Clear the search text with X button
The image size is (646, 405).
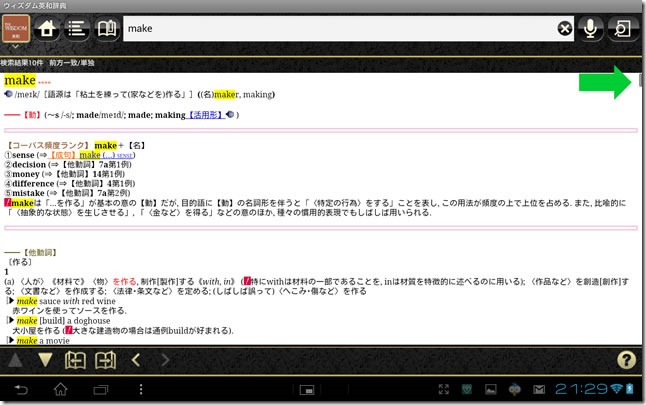565,29
